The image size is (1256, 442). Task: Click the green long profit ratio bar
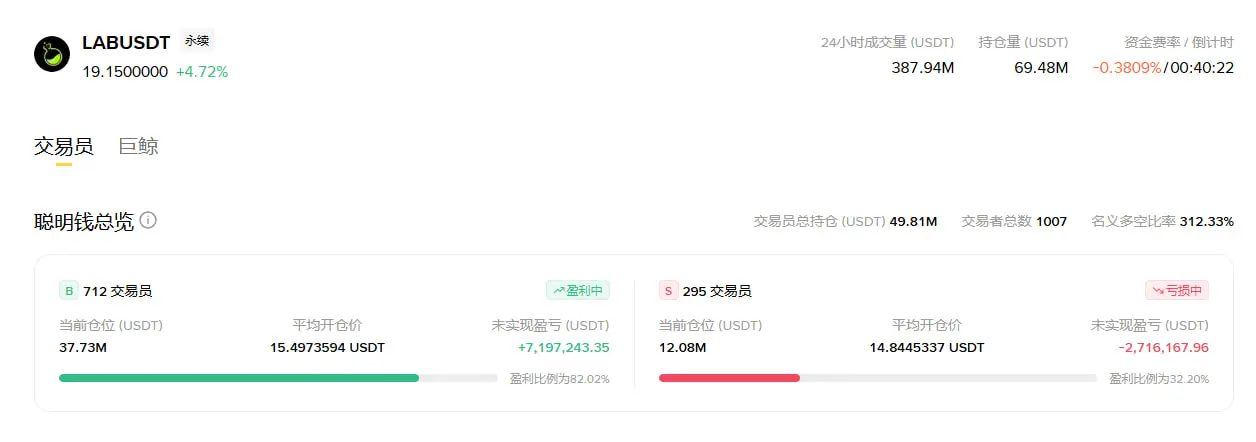(x=239, y=378)
